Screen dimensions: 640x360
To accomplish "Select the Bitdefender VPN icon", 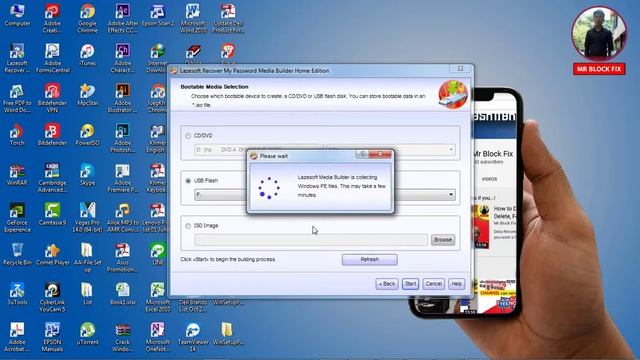I will (x=52, y=98).
